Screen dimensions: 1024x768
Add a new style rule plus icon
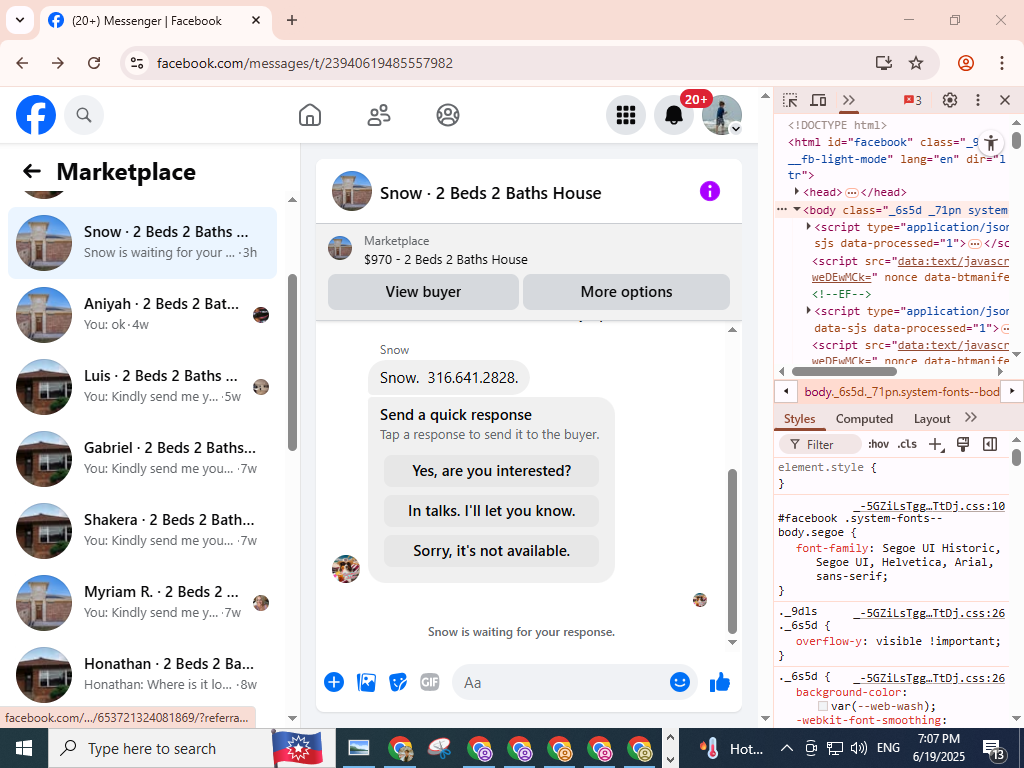pyautogui.click(x=936, y=444)
